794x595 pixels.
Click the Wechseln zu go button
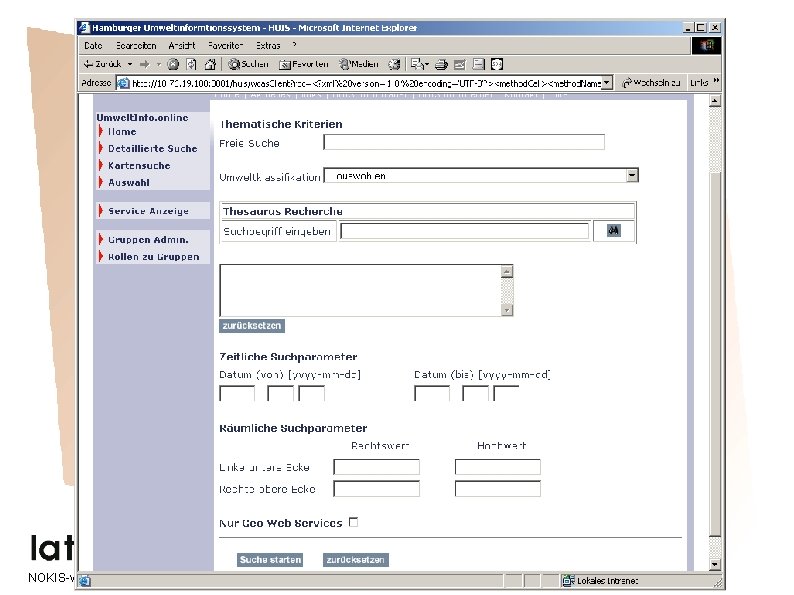(651, 83)
